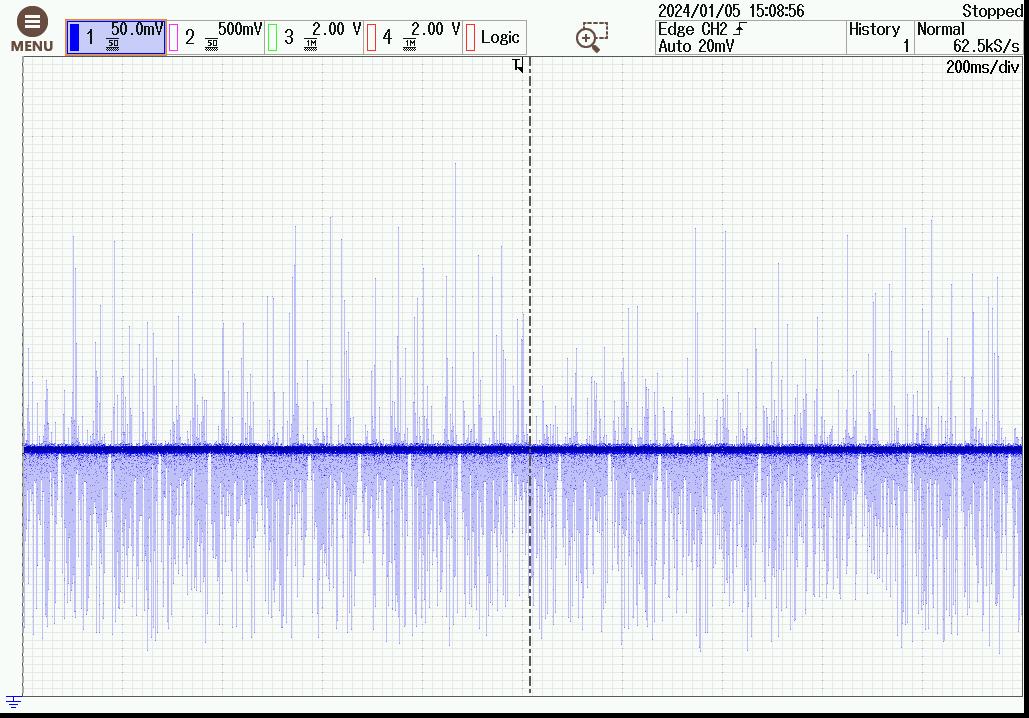Click the Auto 20mV trigger level text
Image resolution: width=1029 pixels, height=718 pixels.
click(x=696, y=46)
